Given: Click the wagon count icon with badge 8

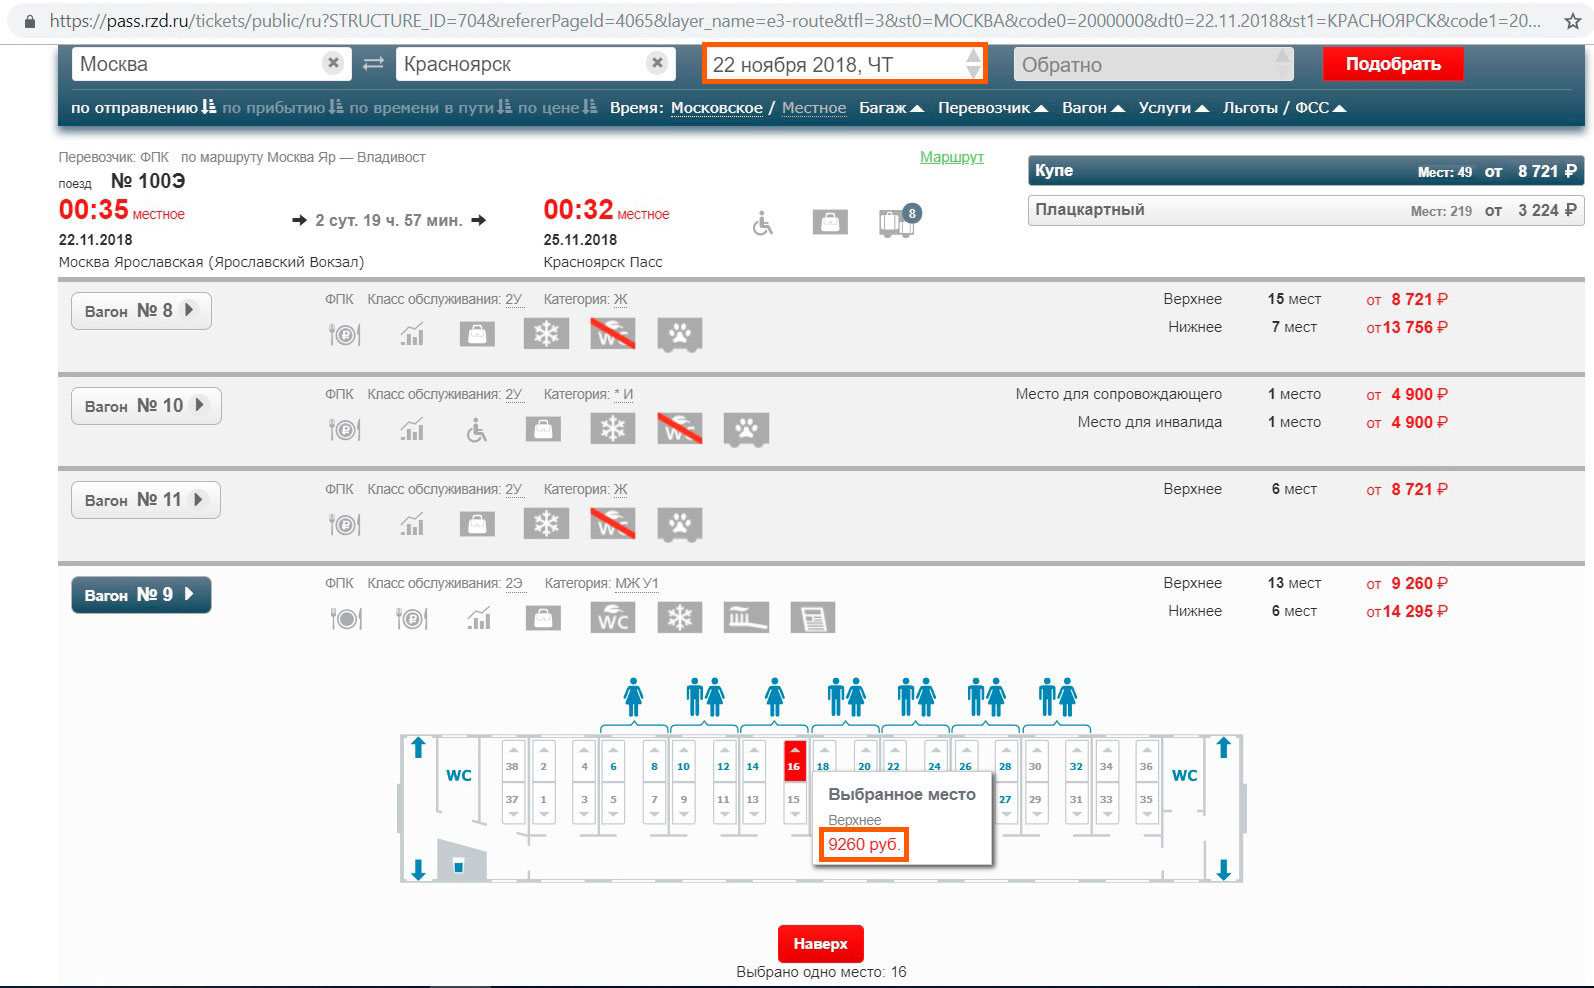Looking at the screenshot, I should (898, 221).
